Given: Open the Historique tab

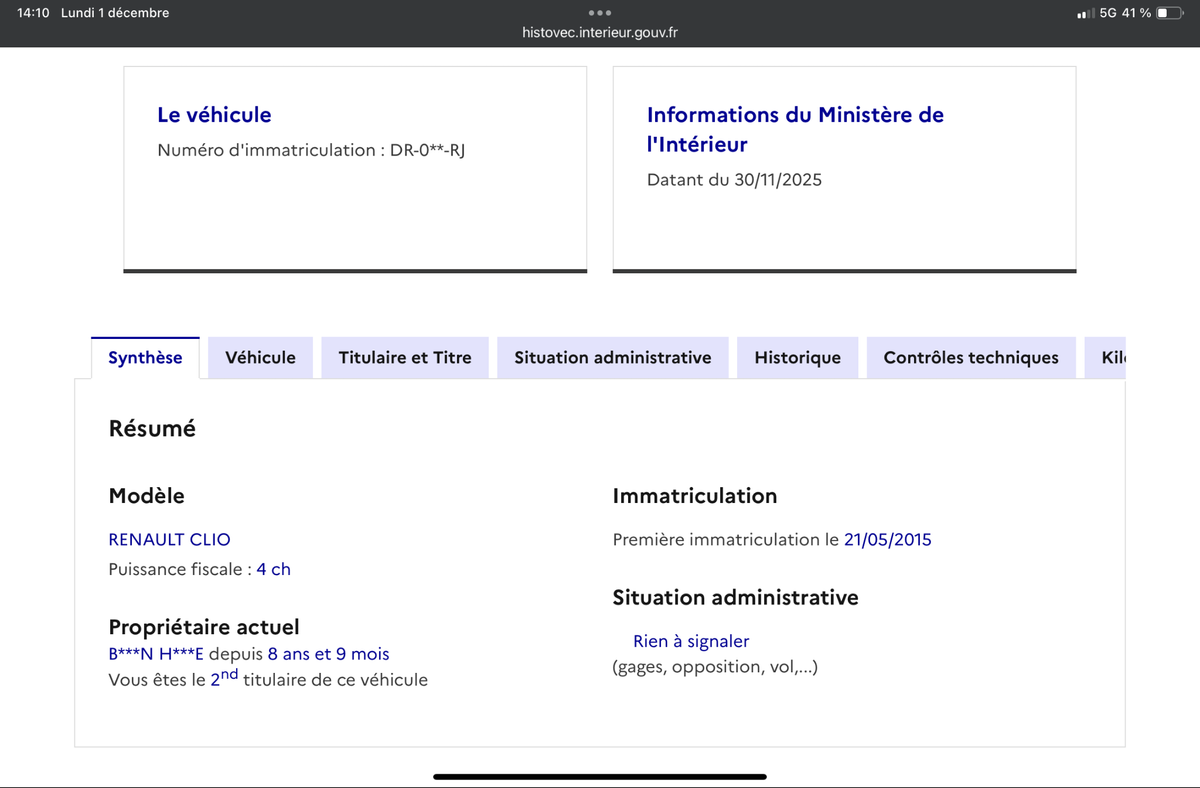Looking at the screenshot, I should (797, 357).
